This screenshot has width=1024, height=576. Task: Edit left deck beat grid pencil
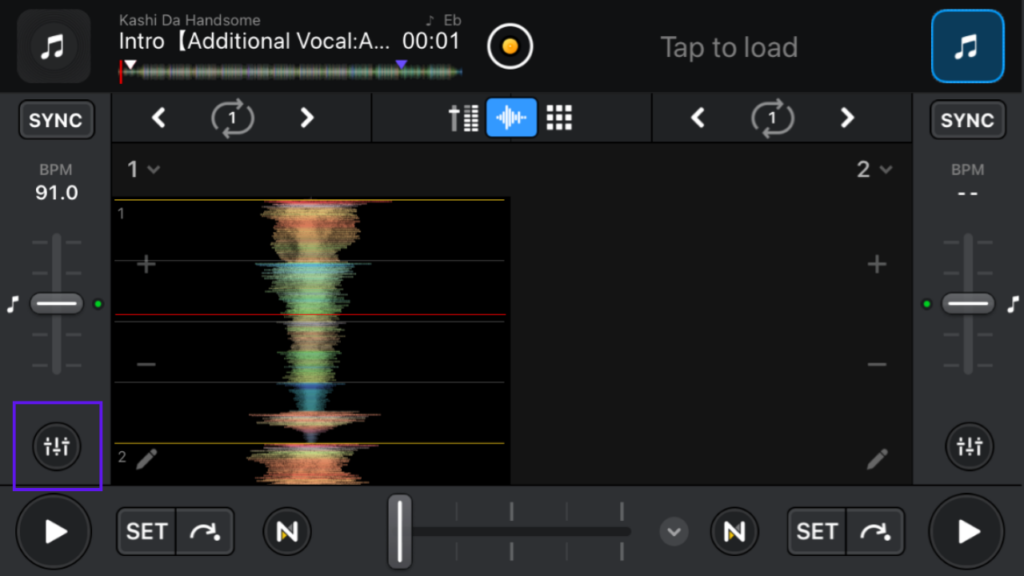(x=147, y=459)
